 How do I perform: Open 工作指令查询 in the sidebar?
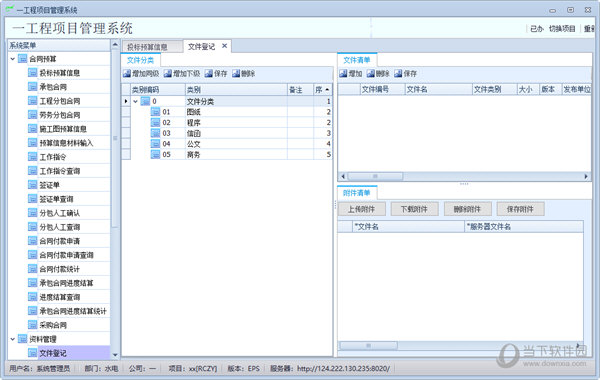(x=59, y=171)
